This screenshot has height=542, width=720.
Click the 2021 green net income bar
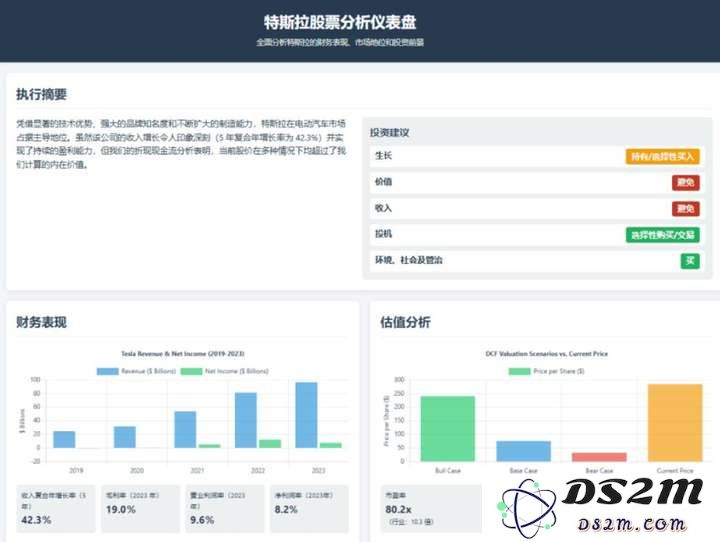coord(209,446)
